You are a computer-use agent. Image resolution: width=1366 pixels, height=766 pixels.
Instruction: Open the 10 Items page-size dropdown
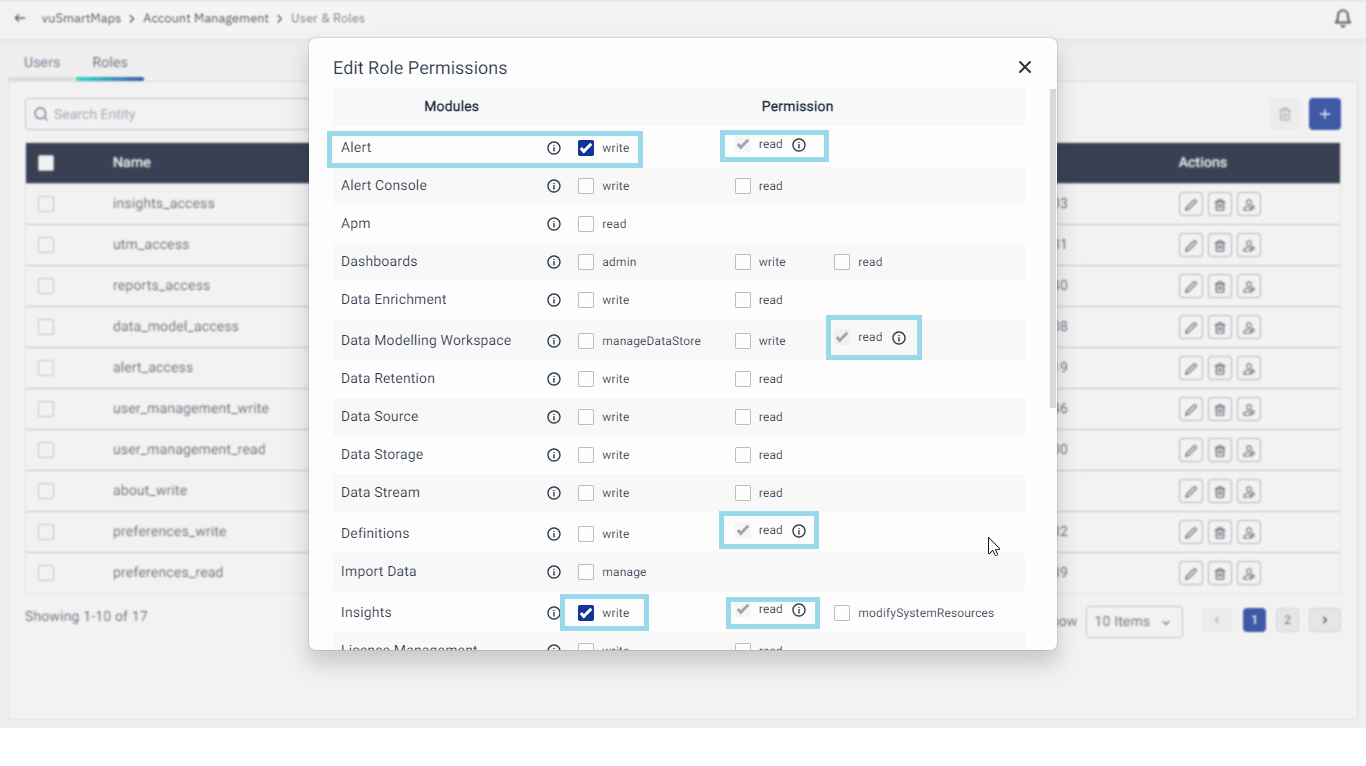click(1133, 622)
